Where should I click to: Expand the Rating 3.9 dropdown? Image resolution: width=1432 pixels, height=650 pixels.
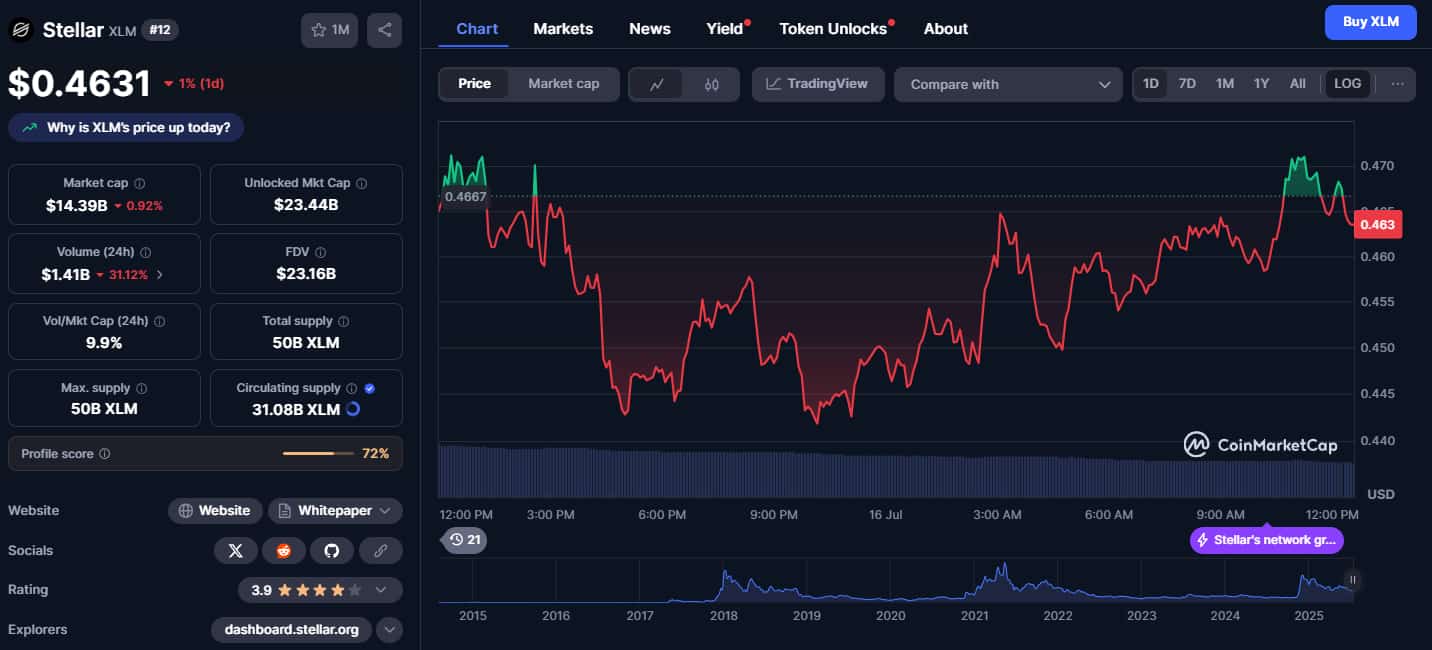tap(320, 590)
